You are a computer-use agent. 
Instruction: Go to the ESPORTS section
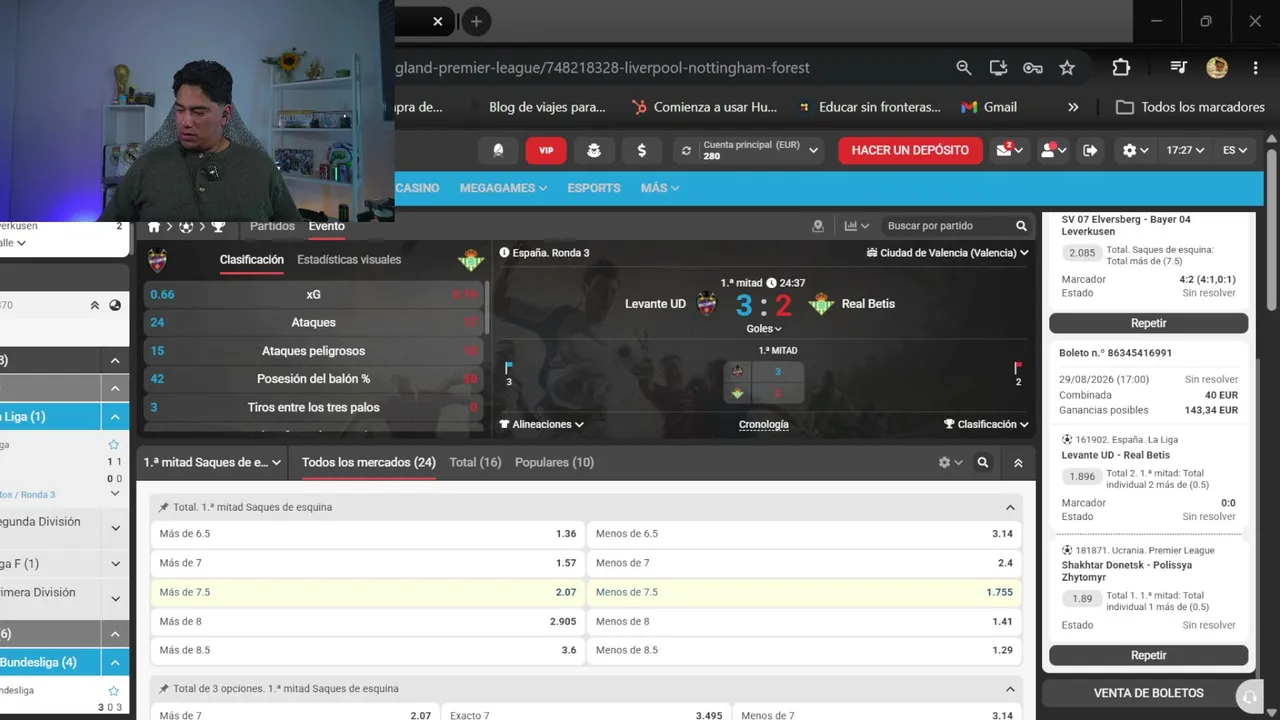point(594,188)
